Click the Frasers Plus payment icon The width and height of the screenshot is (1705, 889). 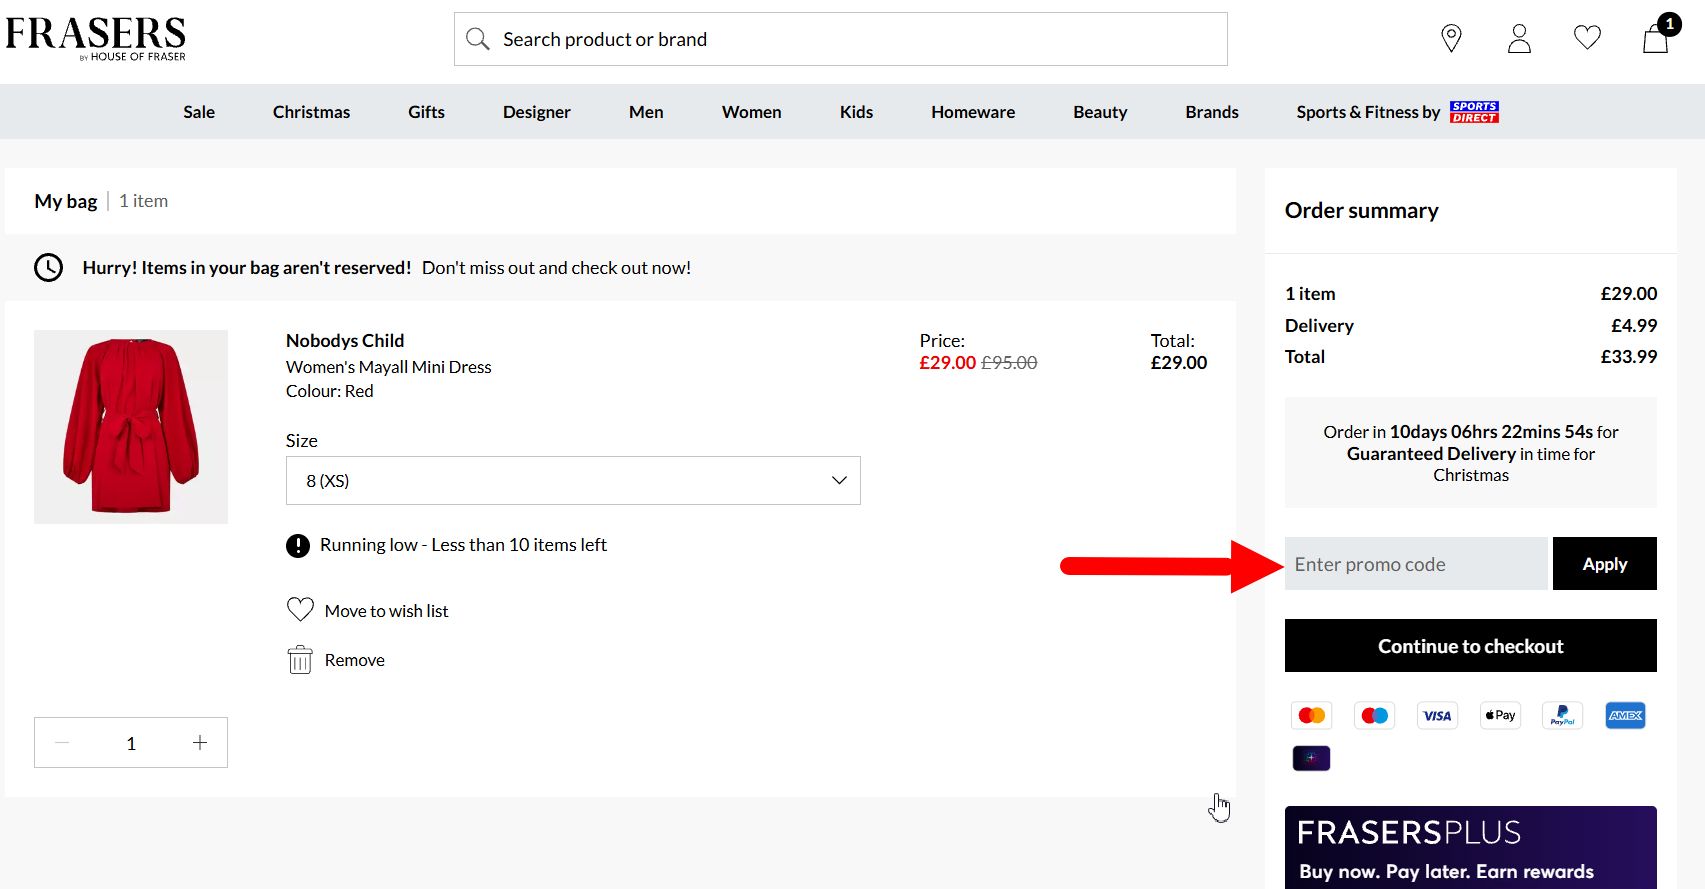click(1312, 758)
